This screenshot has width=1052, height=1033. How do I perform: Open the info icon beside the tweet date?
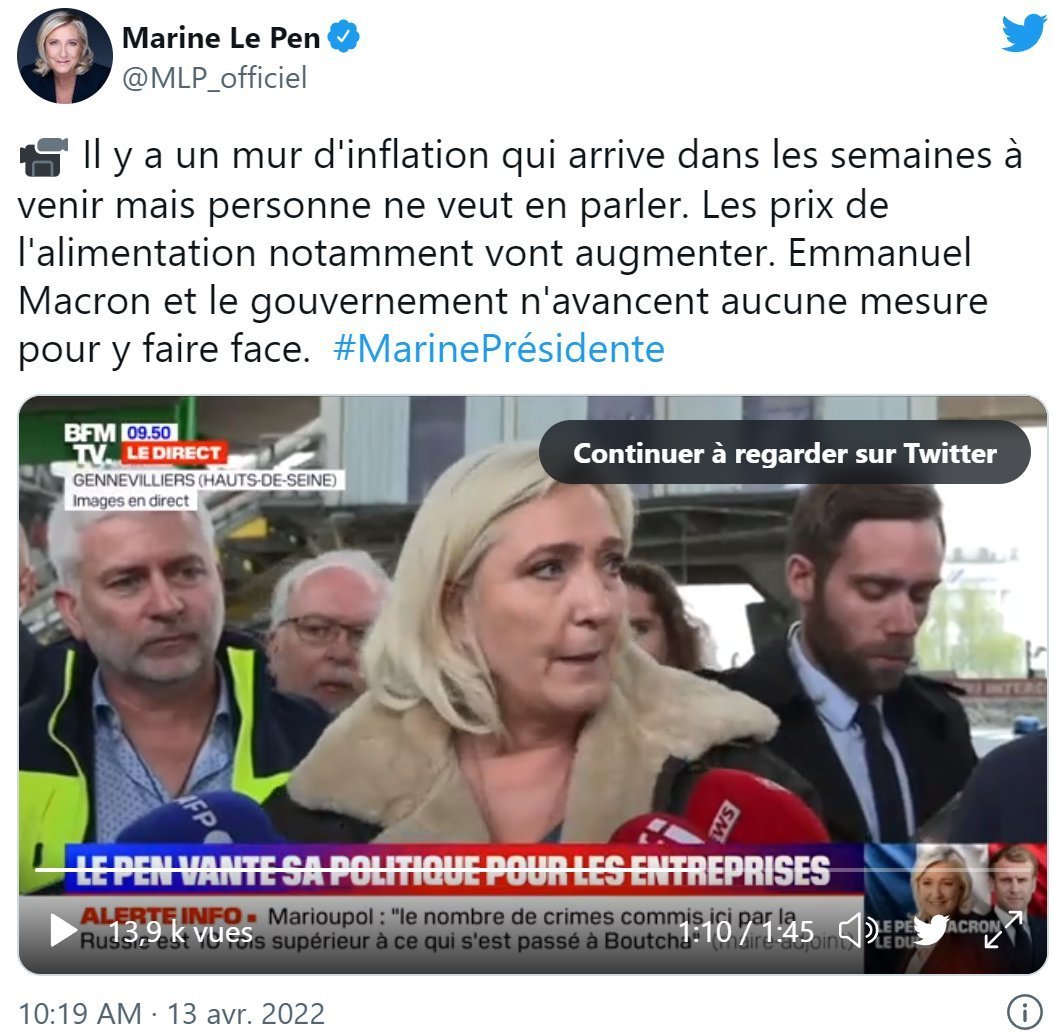pos(1020,1011)
